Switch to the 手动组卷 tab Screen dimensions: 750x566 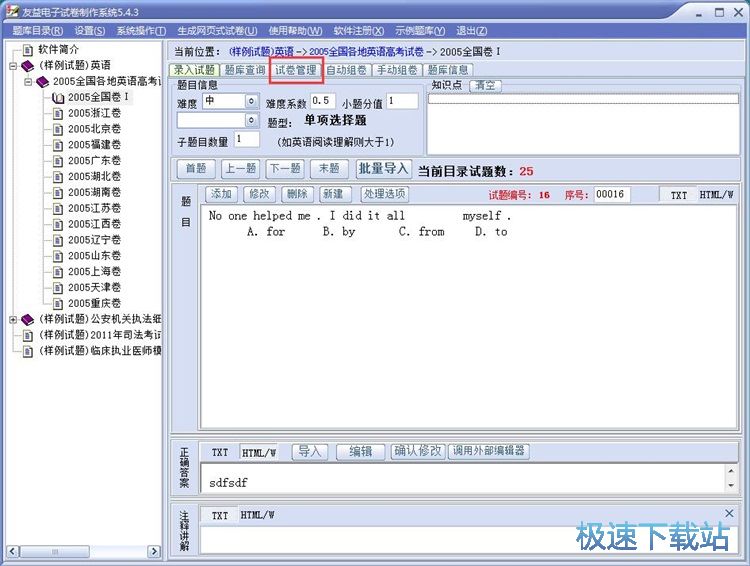pyautogui.click(x=397, y=70)
